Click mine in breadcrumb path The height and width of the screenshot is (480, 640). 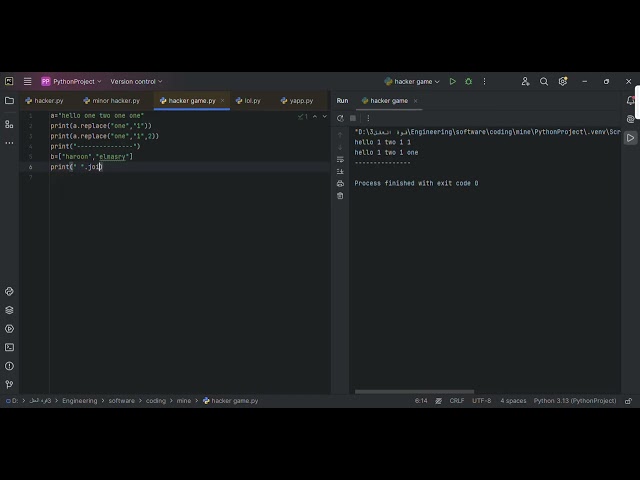(x=184, y=401)
